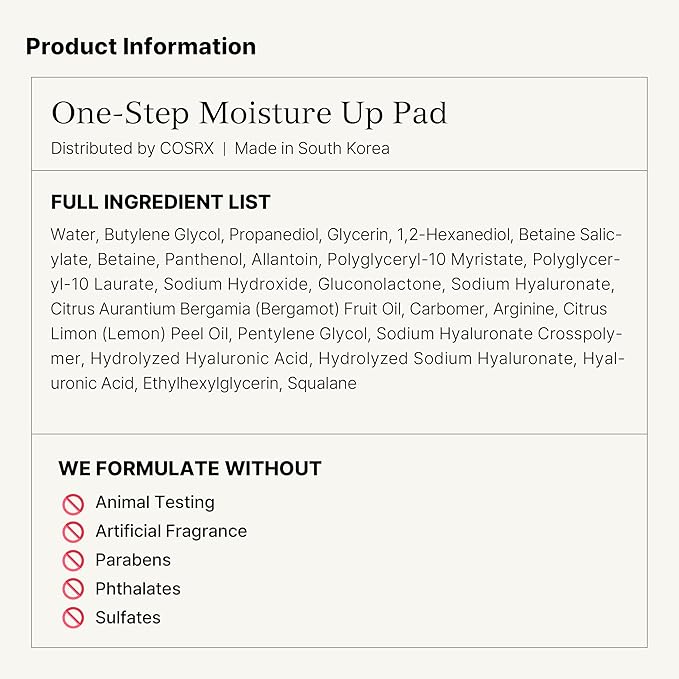Click the Parabens list item text

(133, 560)
